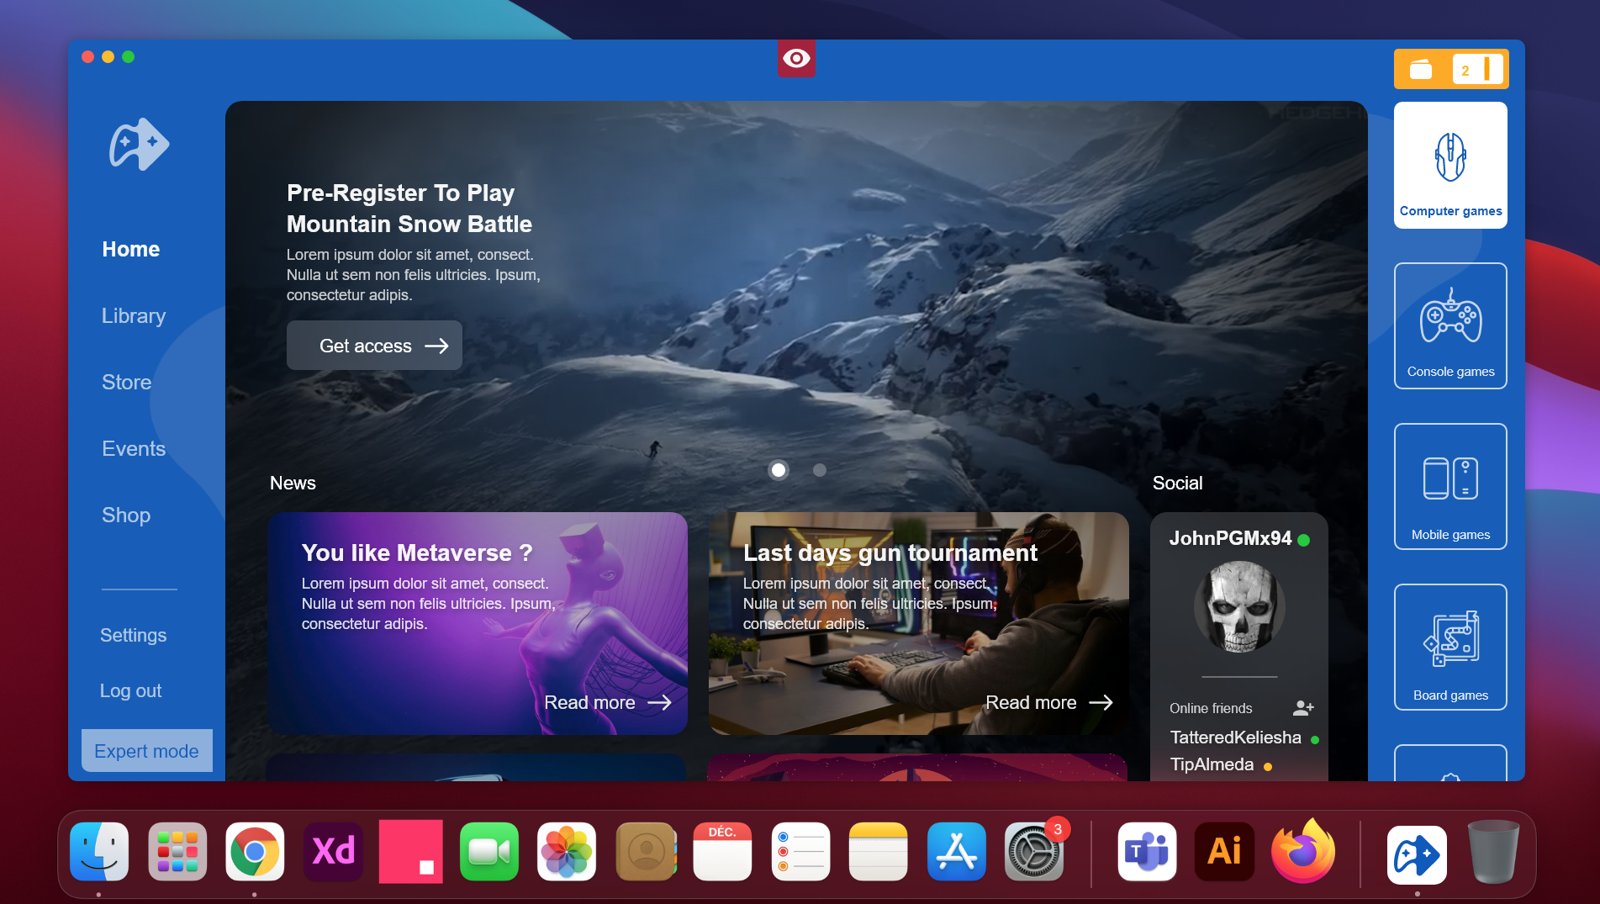1600x904 pixels.
Task: Click the red eye icon at the top
Action: pos(796,59)
